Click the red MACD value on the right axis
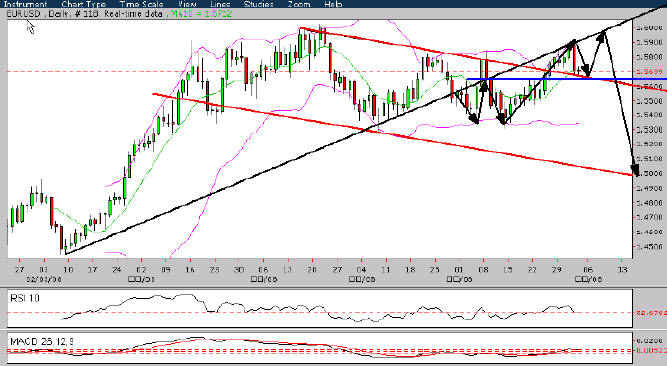This screenshot has width=667, height=366. click(651, 350)
